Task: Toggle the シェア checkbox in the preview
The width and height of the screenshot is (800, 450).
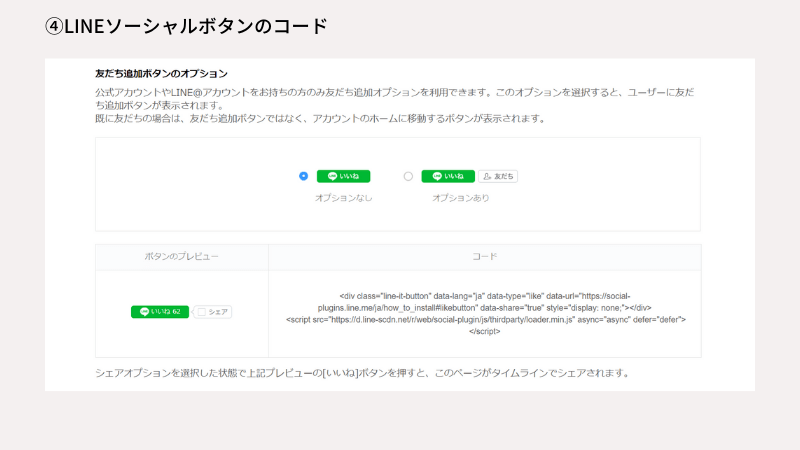Action: tap(202, 312)
